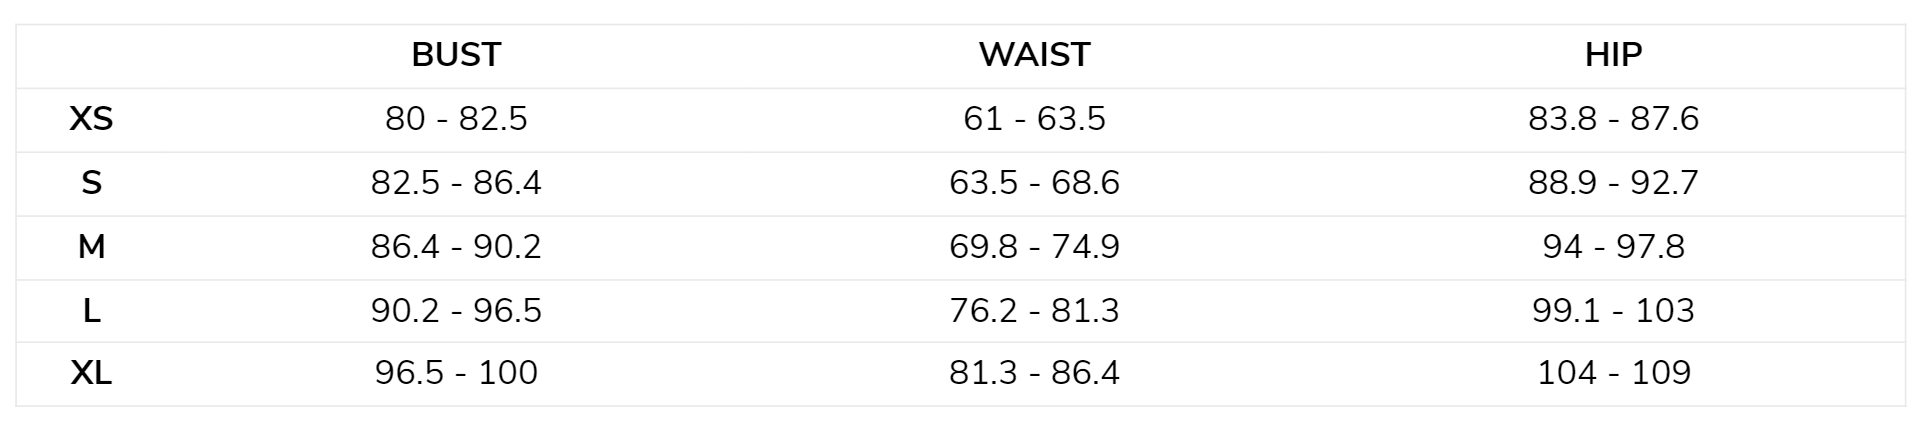Click XL waist value 81.3 - 86.4
Image resolution: width=1921 pixels, height=423 pixels.
[1034, 373]
